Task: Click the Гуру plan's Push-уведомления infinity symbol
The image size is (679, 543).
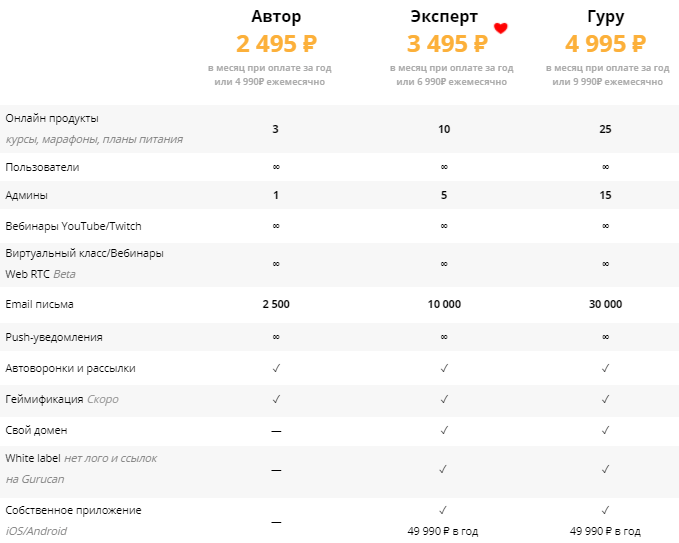Action: click(606, 337)
